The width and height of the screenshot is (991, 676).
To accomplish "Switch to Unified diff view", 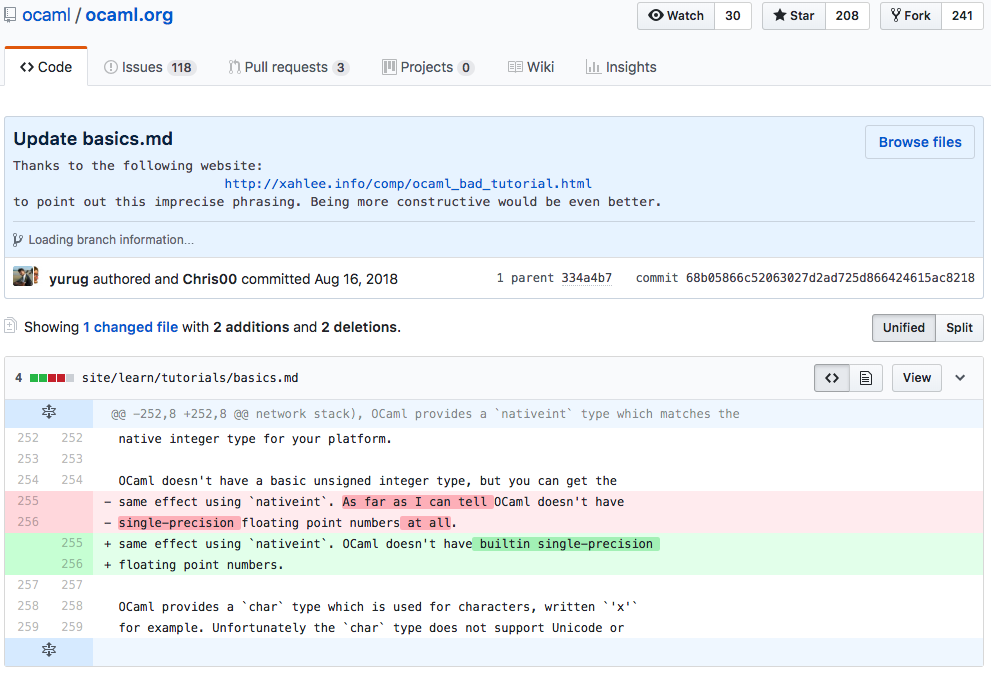I will (904, 327).
